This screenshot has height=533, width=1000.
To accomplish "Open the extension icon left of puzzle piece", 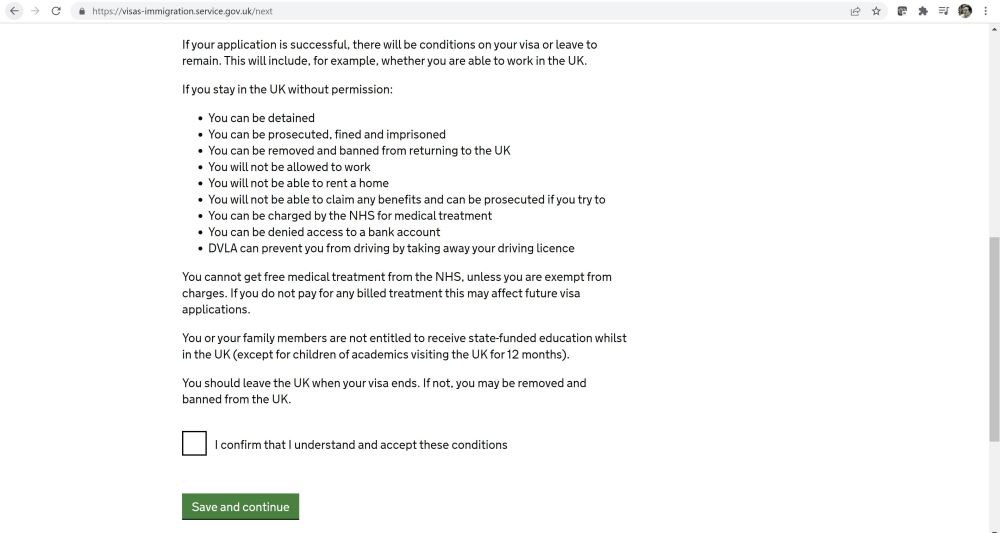I will tap(902, 11).
